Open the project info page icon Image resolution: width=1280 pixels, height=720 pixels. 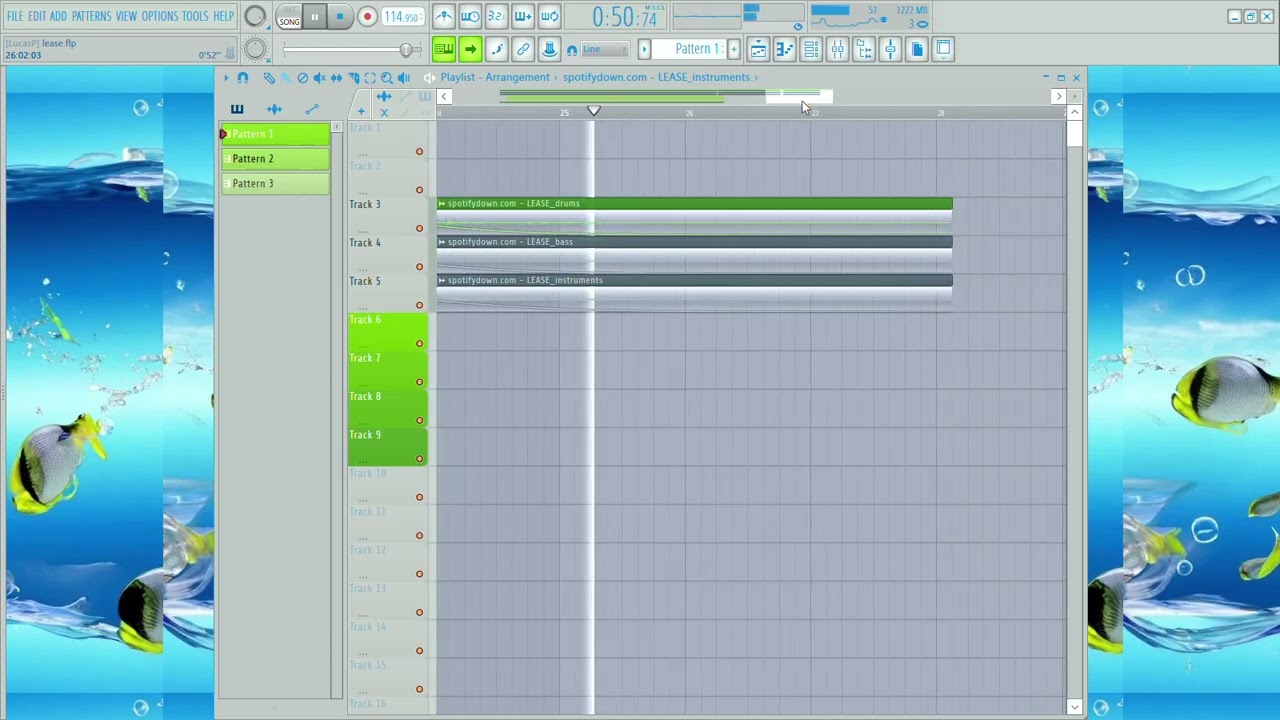[x=917, y=49]
